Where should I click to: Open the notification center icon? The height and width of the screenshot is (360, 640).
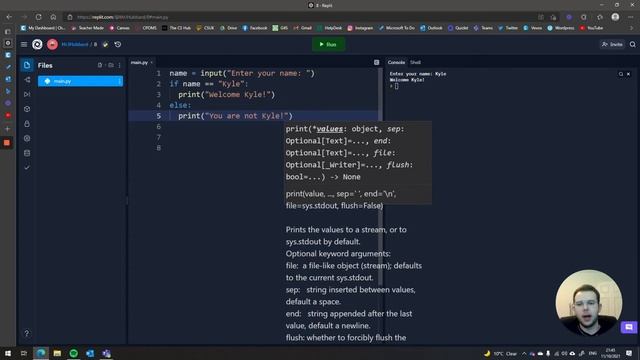coord(629,353)
